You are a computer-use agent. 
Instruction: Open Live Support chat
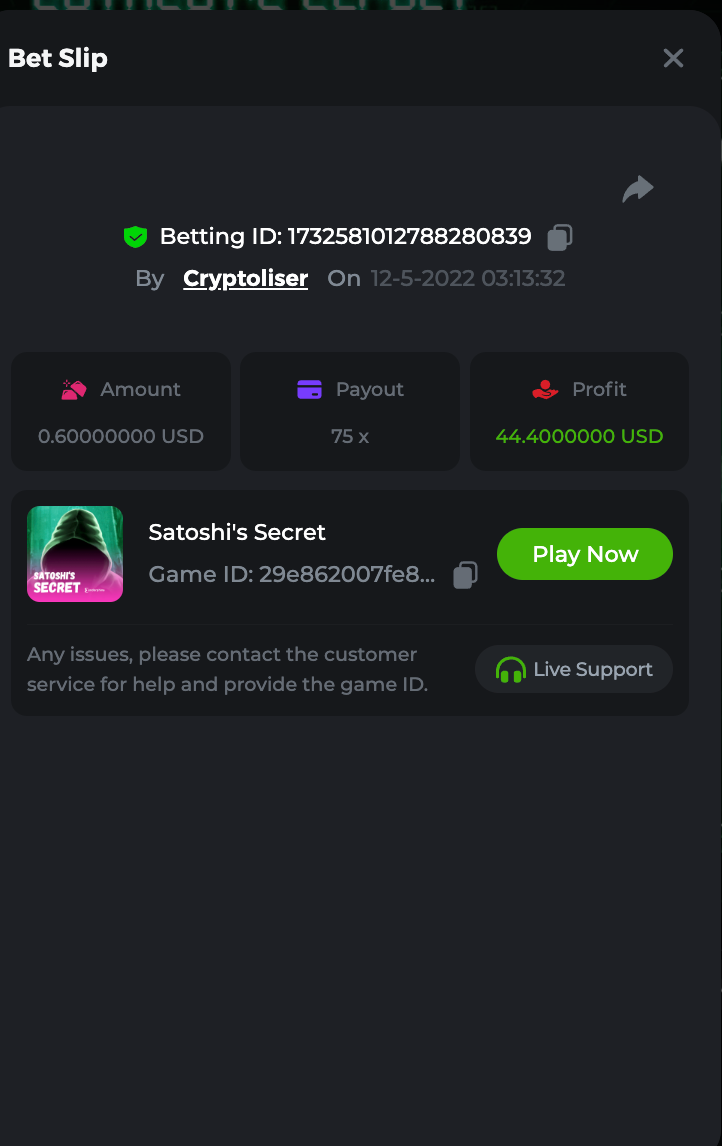(x=574, y=669)
